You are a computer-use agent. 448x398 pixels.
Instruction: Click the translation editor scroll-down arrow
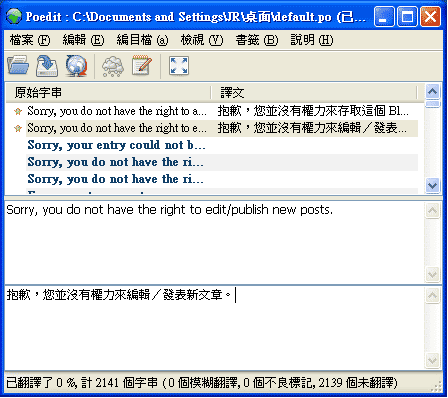click(x=432, y=360)
